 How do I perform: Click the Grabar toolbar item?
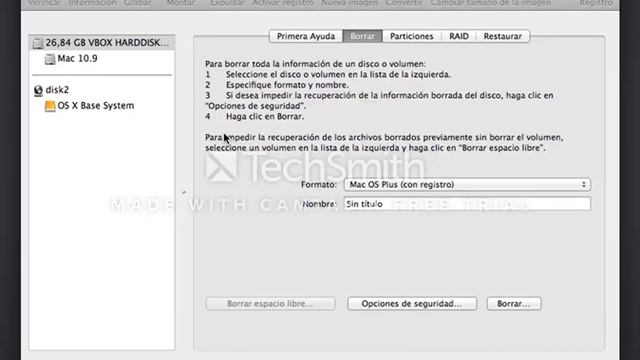coord(138,3)
